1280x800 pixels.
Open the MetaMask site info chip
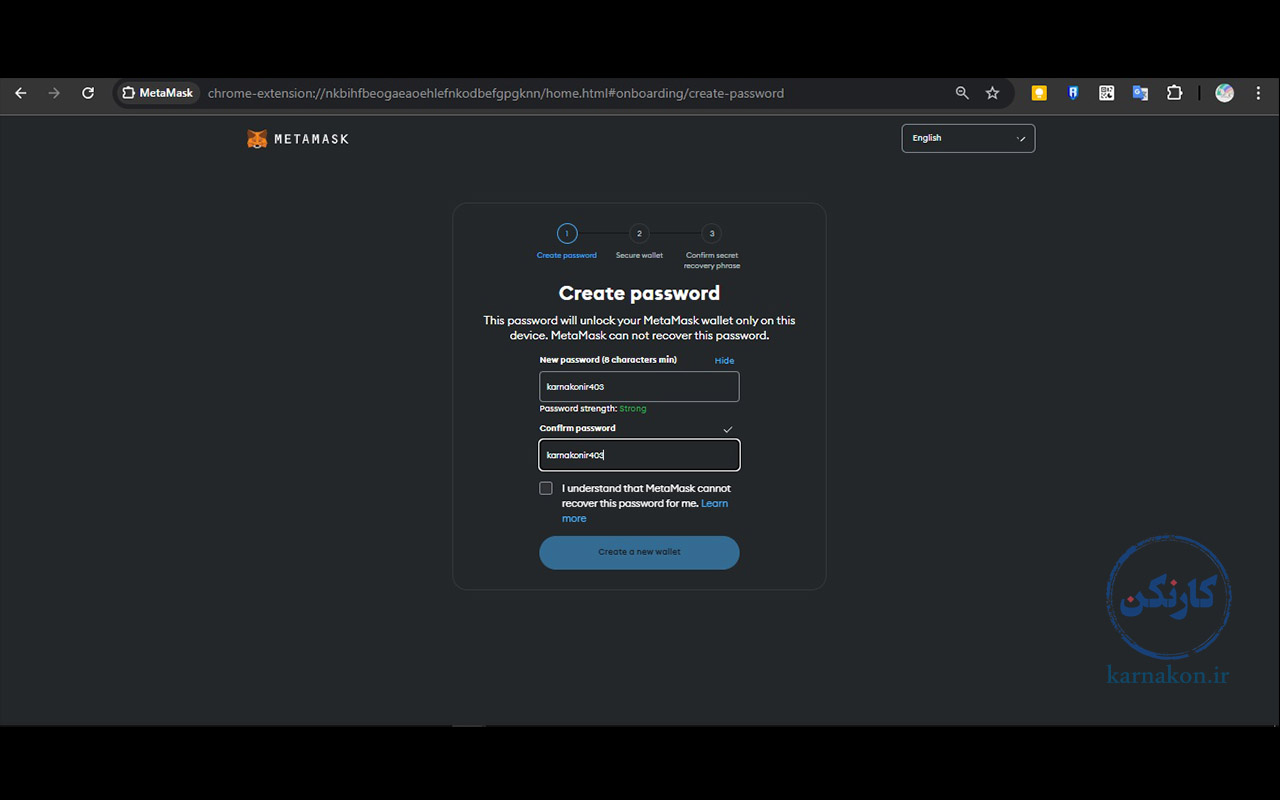[x=157, y=93]
